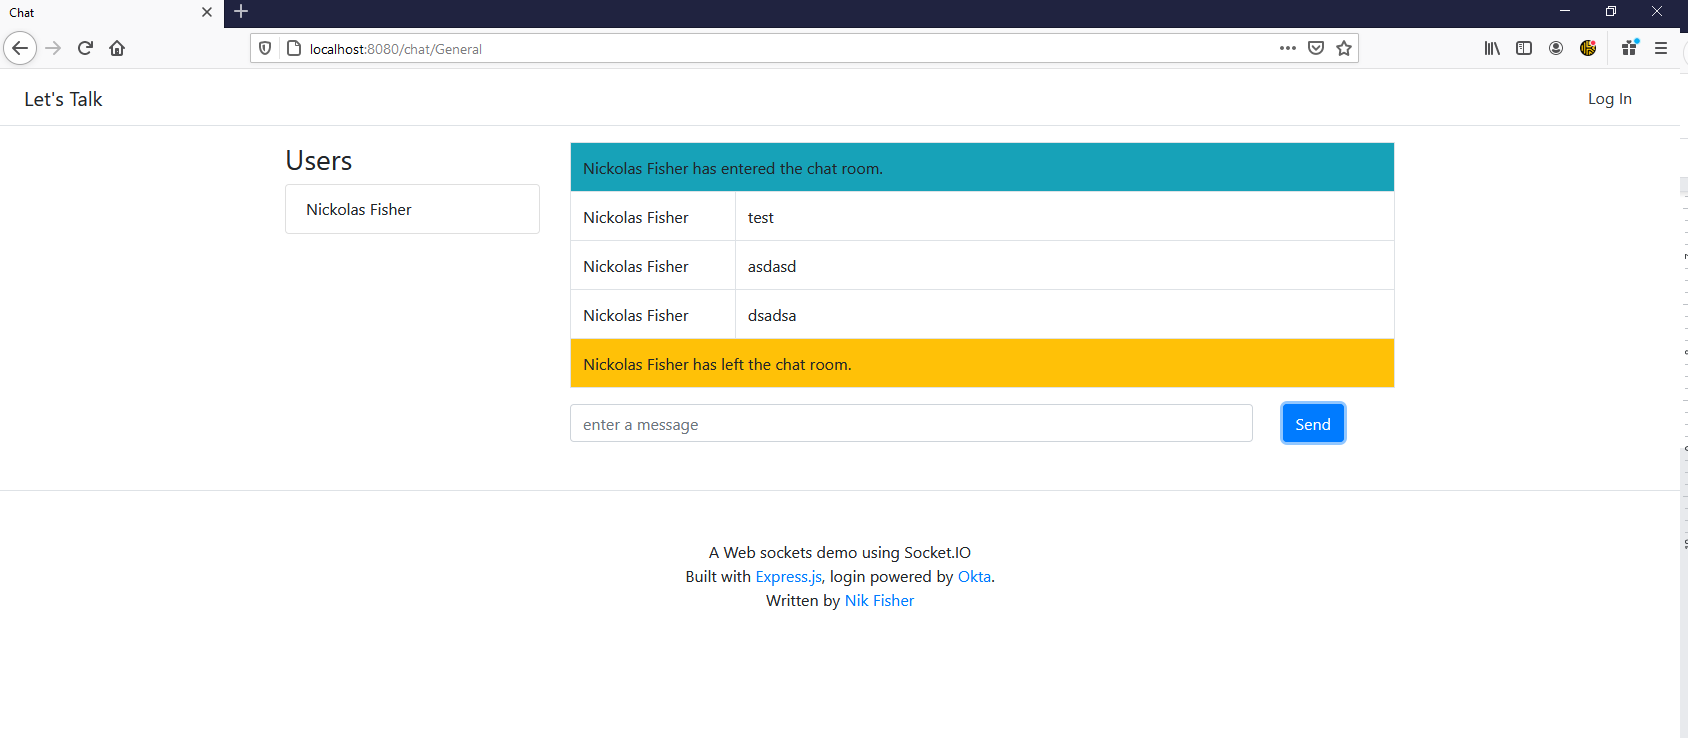Close the Chat tab
The image size is (1688, 738).
coord(207,12)
